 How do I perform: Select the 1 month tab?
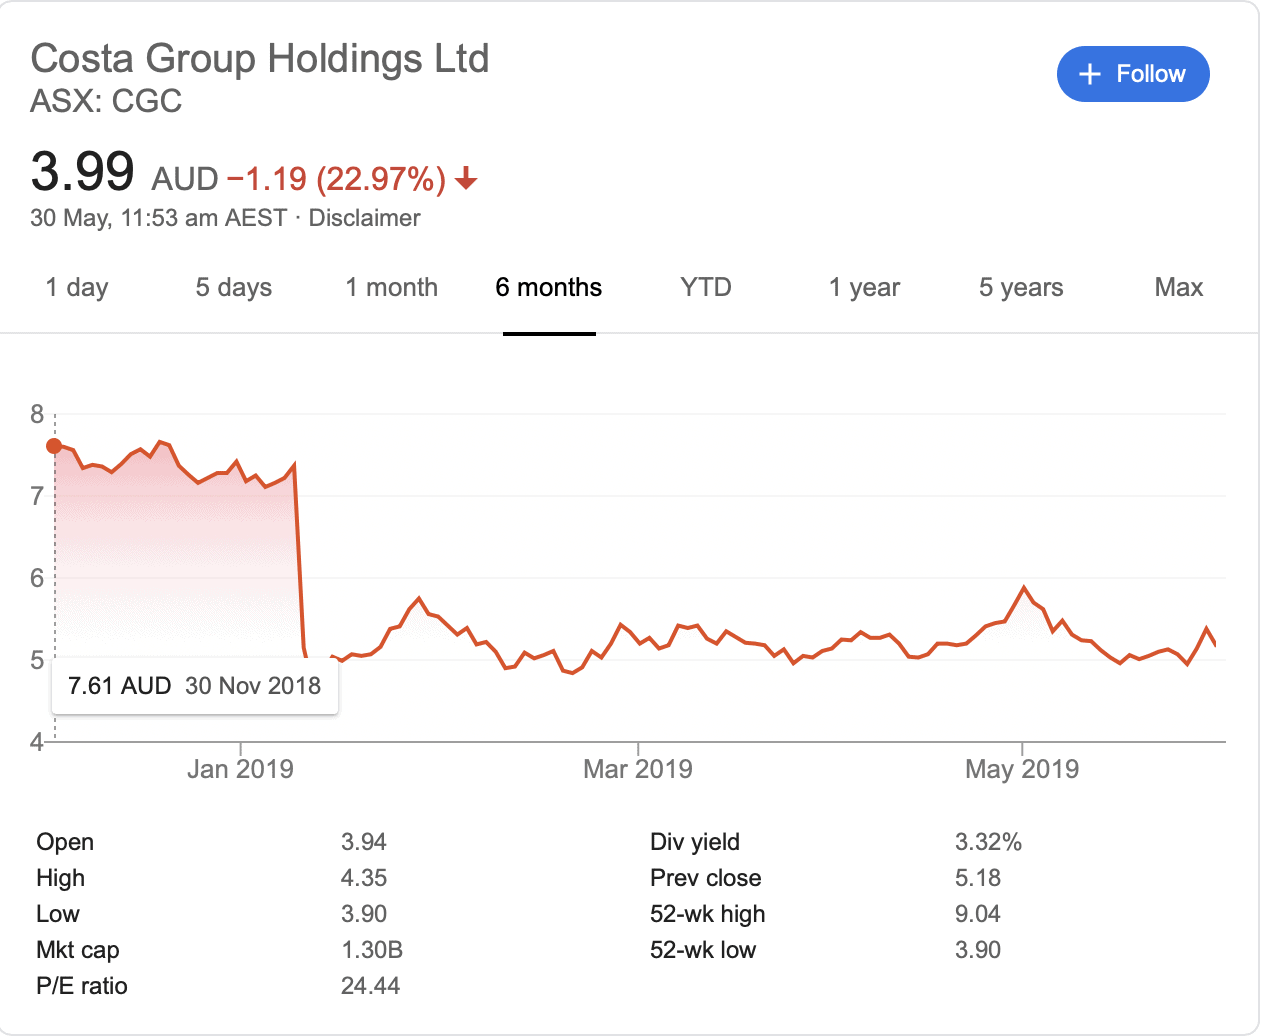point(391,288)
